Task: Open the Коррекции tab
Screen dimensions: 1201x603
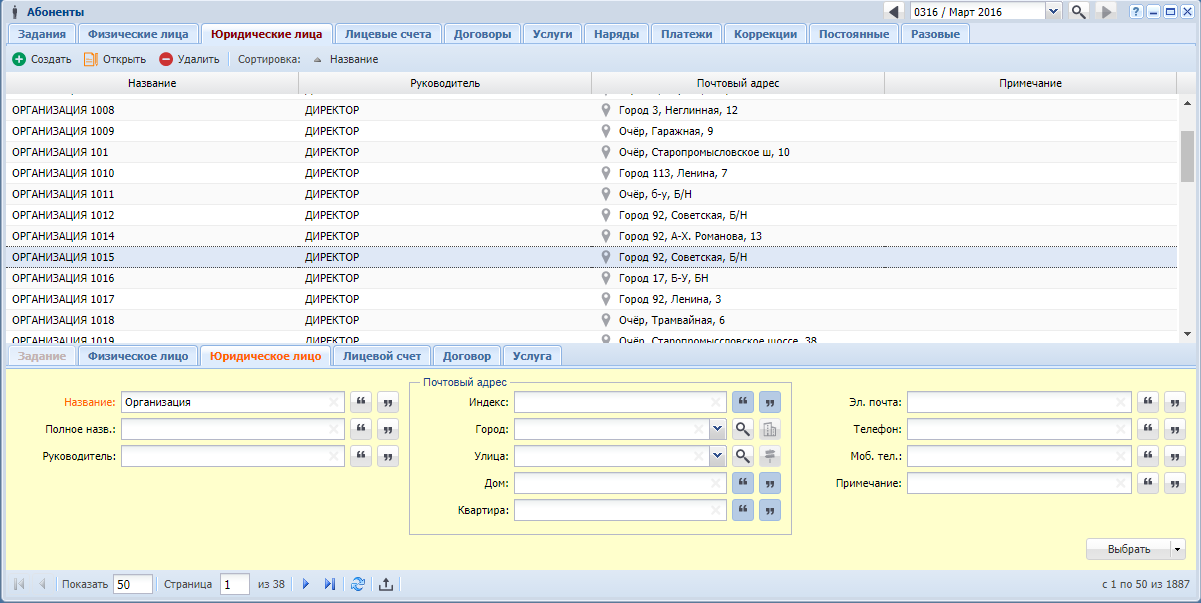Action: (765, 34)
